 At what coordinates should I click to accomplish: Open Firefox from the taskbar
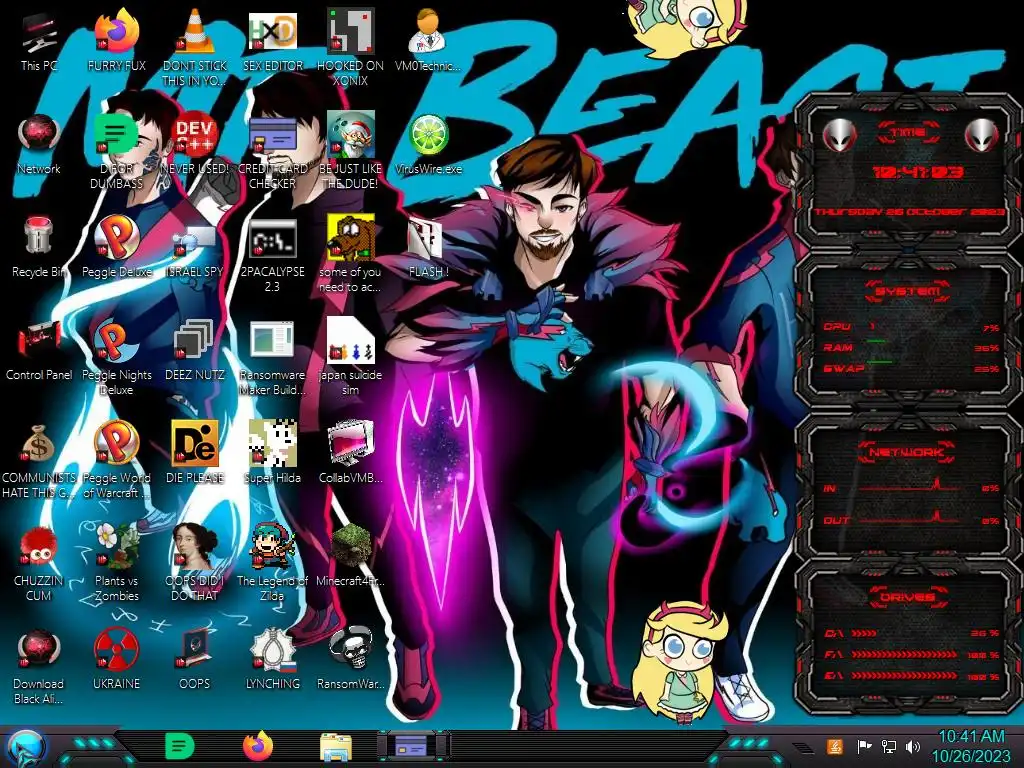258,746
